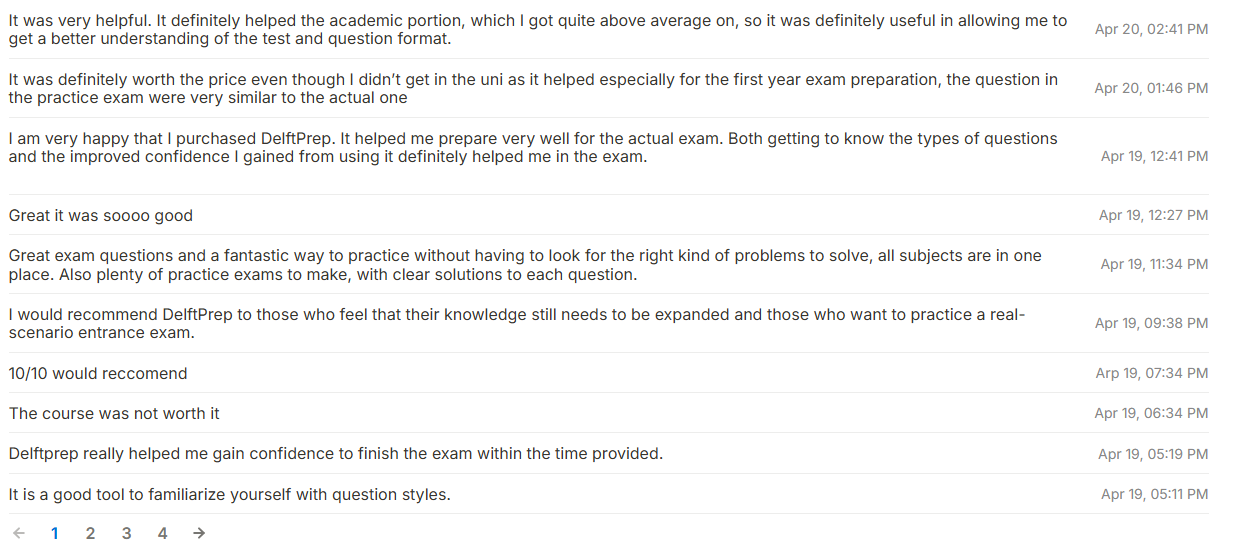Click the Apr 19, 05:11 PM timestamp
This screenshot has height=549, width=1236.
pos(1154,495)
